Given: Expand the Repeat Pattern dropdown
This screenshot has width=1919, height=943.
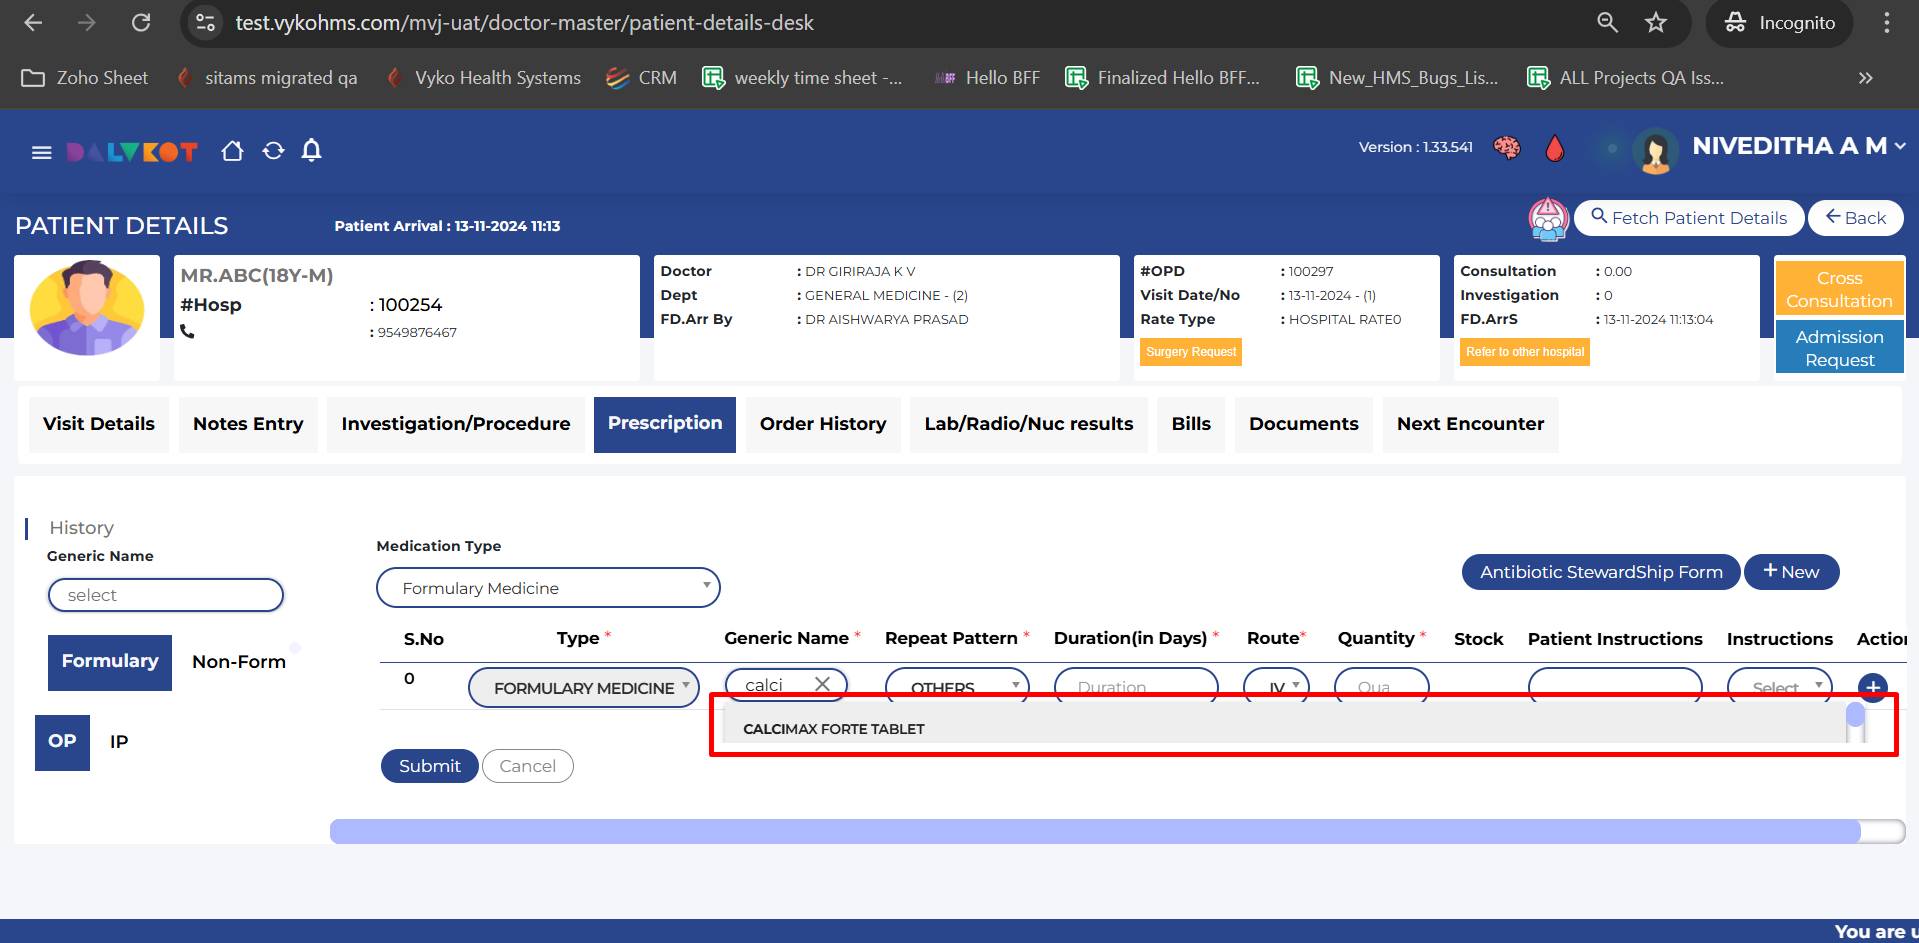Looking at the screenshot, I should 956,686.
